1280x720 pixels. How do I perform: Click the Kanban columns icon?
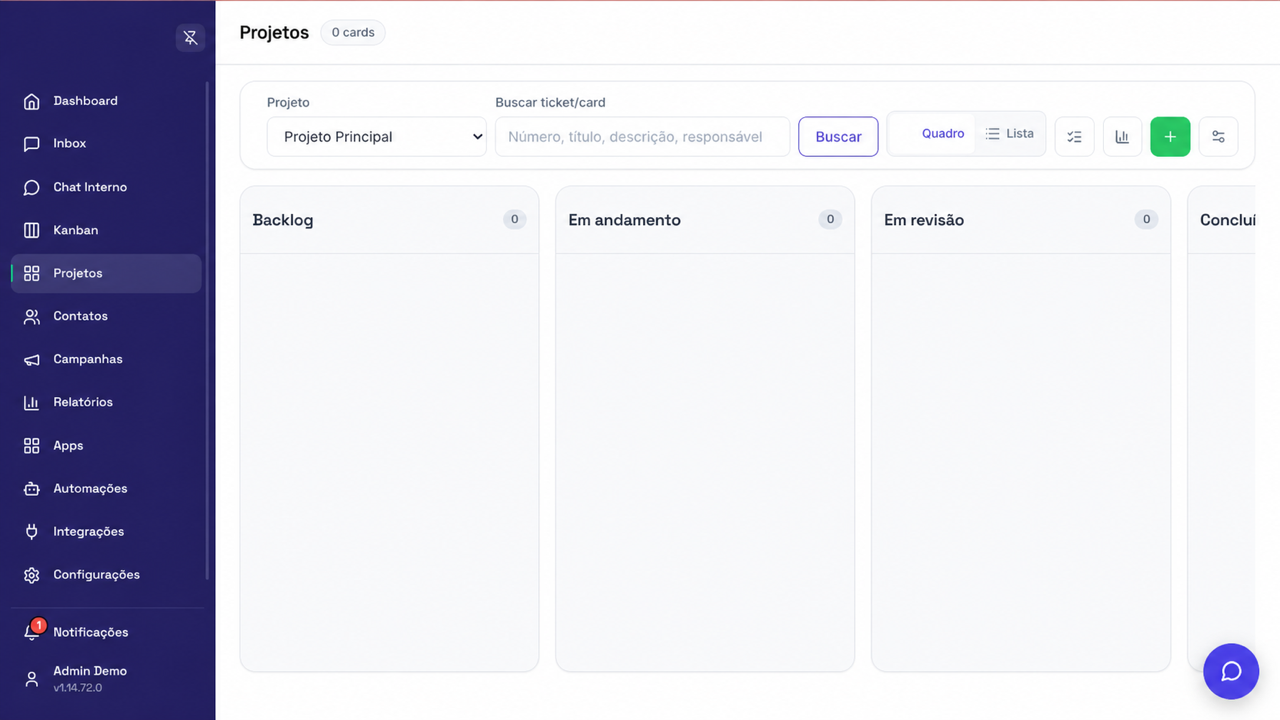[32, 230]
